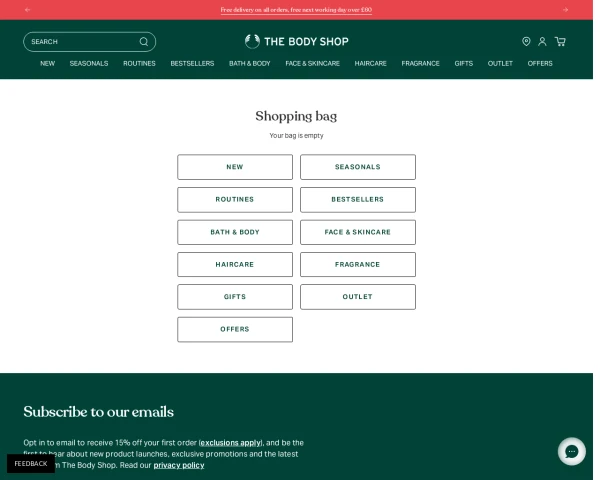Click the 'Your bag is empty' text
This screenshot has width=600, height=480.
click(296, 136)
